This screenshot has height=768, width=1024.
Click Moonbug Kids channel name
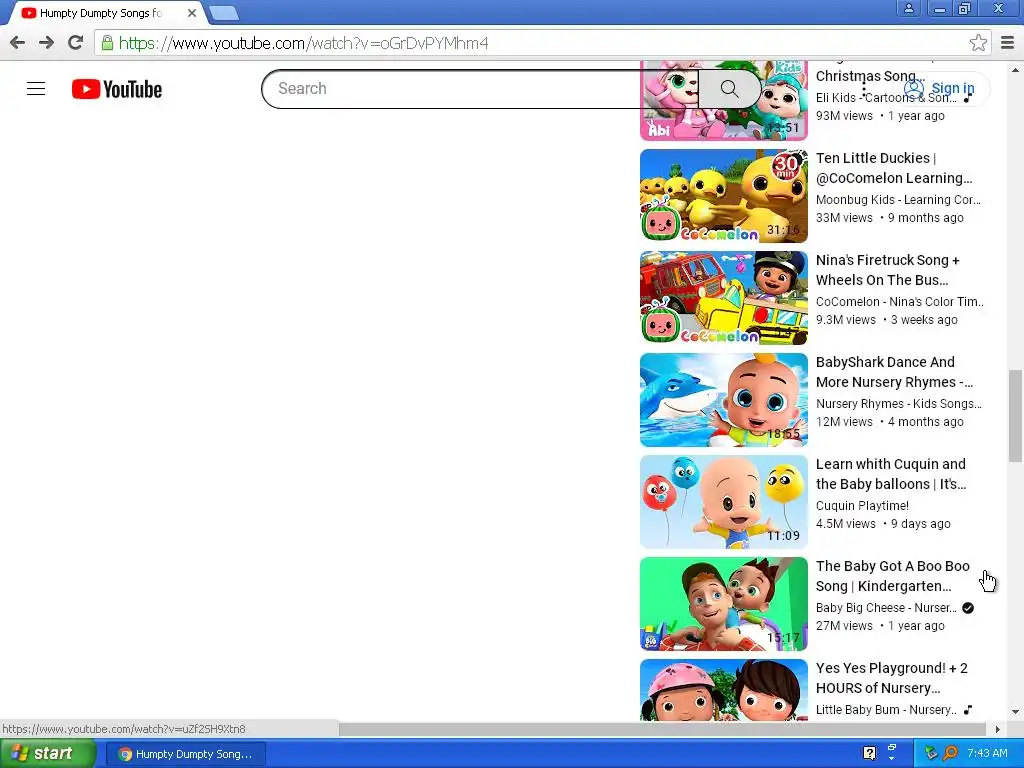pos(898,200)
